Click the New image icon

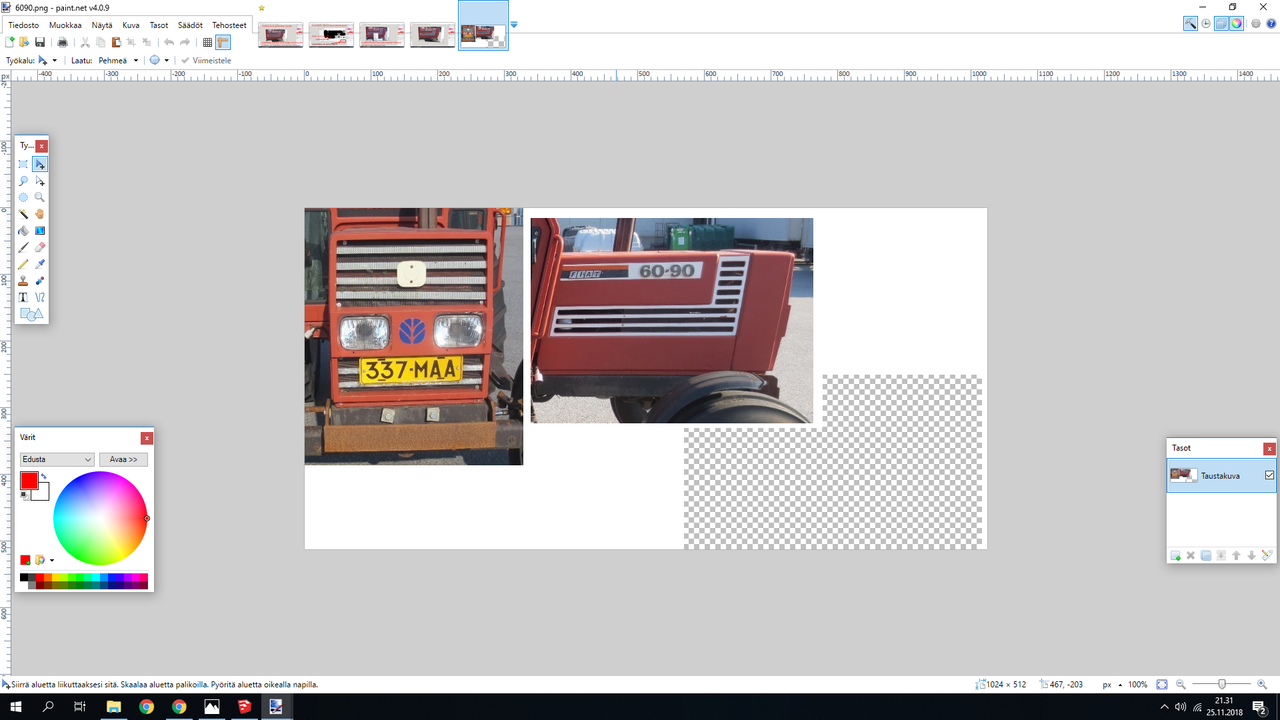[x=10, y=42]
